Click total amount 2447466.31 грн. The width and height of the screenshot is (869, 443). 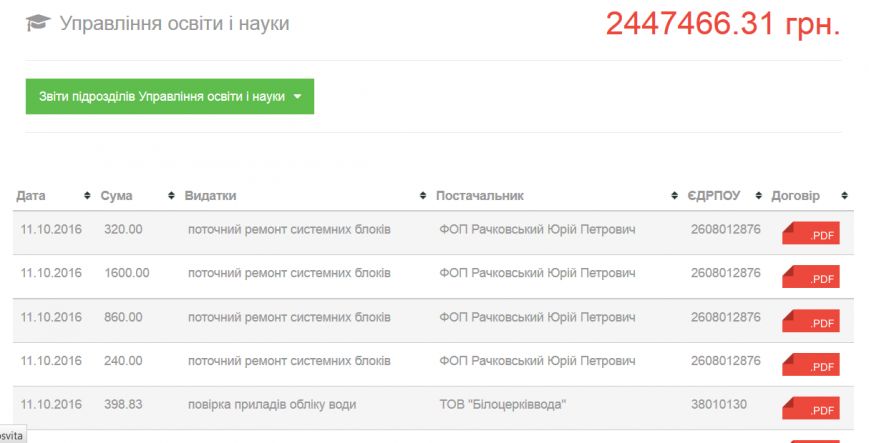click(x=723, y=24)
